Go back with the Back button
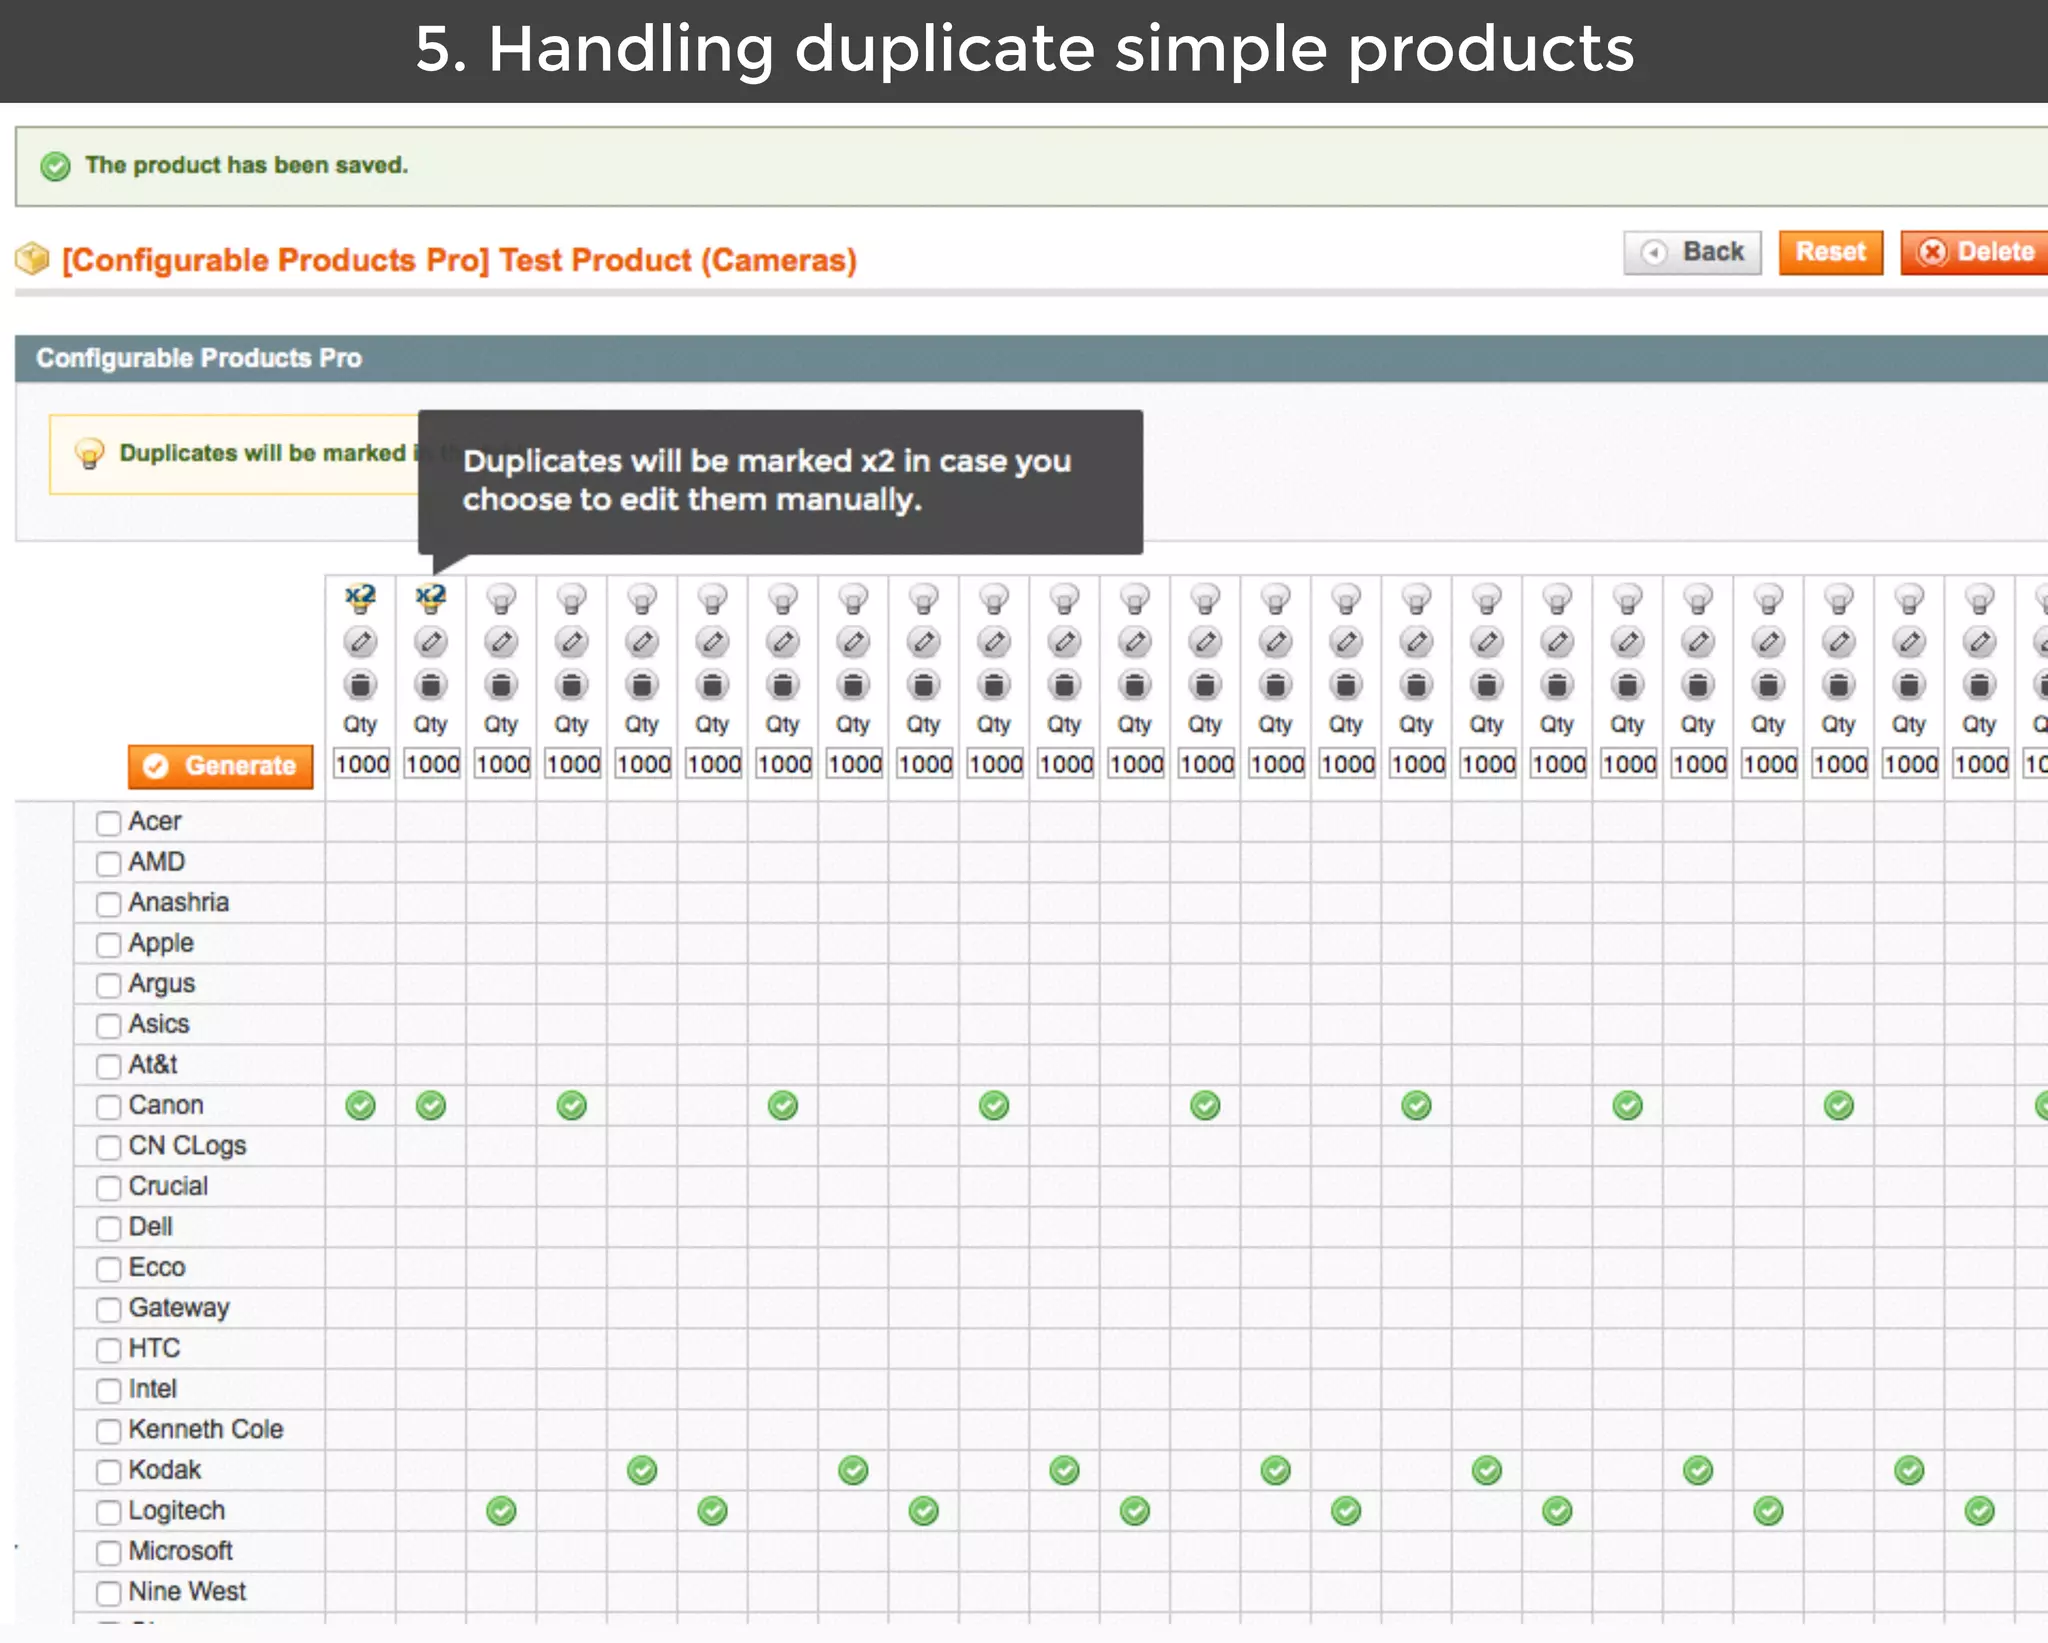This screenshot has height=1643, width=2048. tap(1692, 252)
